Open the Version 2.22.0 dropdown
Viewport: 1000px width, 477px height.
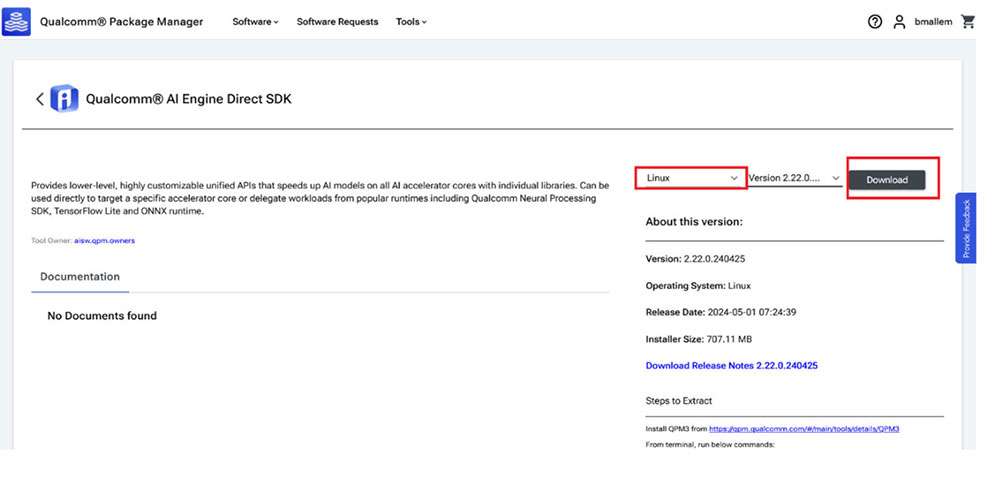tap(795, 178)
